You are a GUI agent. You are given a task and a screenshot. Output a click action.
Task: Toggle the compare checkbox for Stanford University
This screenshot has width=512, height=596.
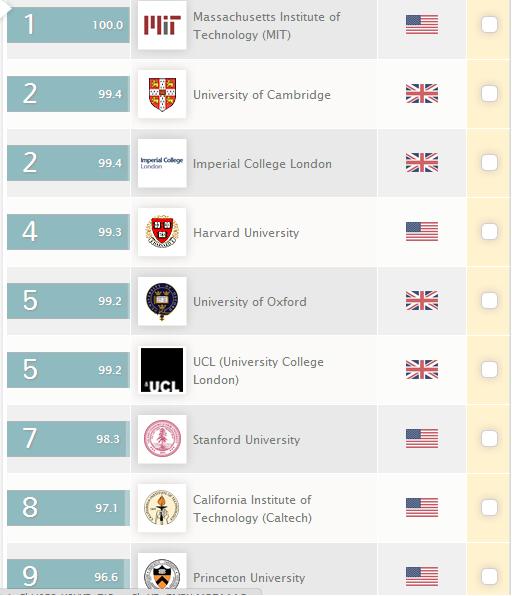(489, 439)
